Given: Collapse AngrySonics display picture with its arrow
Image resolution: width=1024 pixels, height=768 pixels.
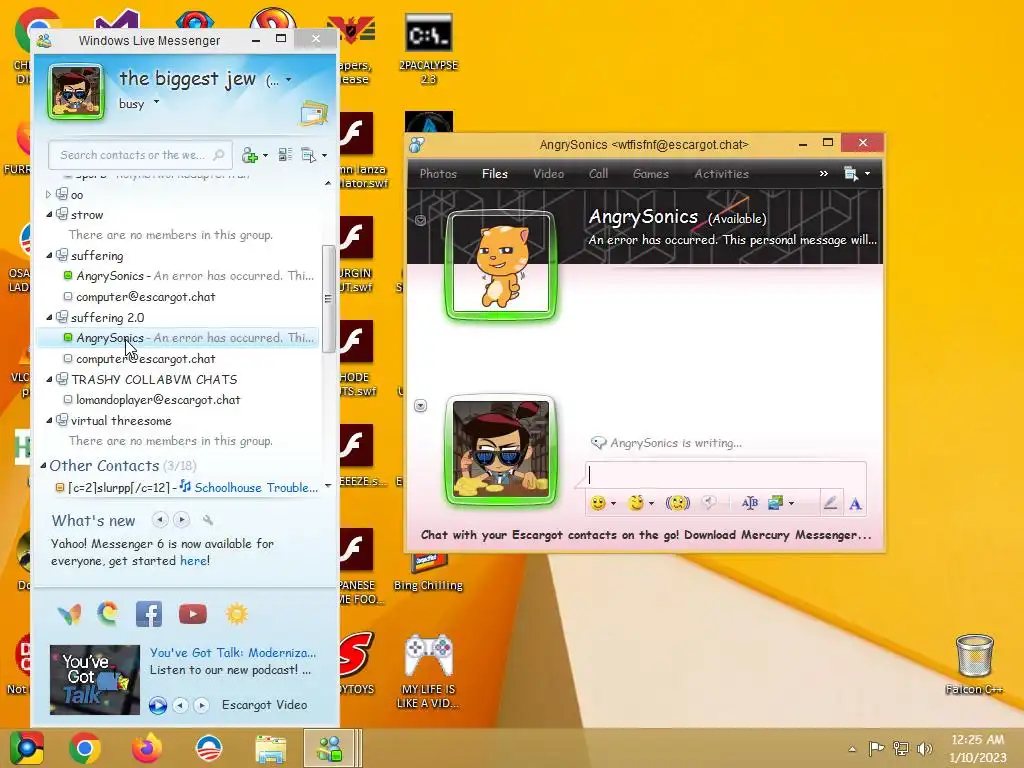Looking at the screenshot, I should (421, 220).
